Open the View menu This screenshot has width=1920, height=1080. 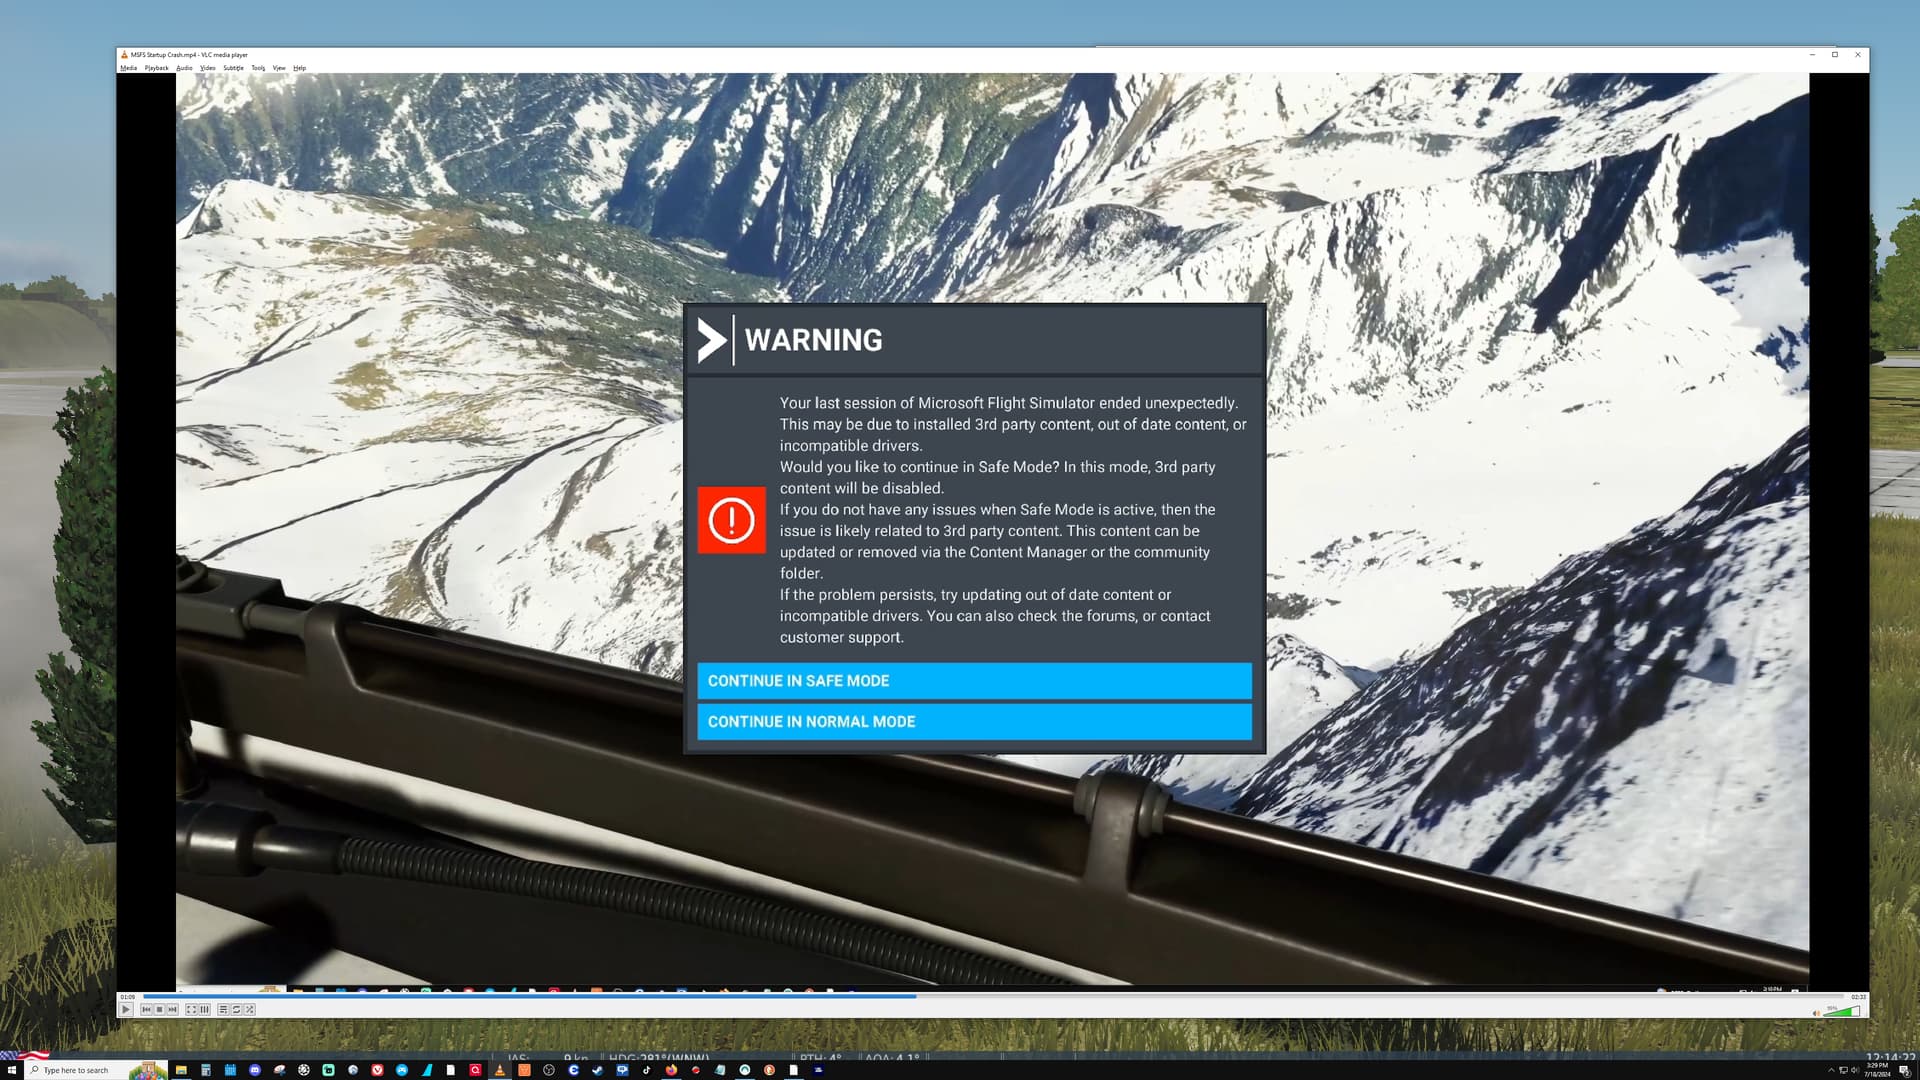(279, 68)
